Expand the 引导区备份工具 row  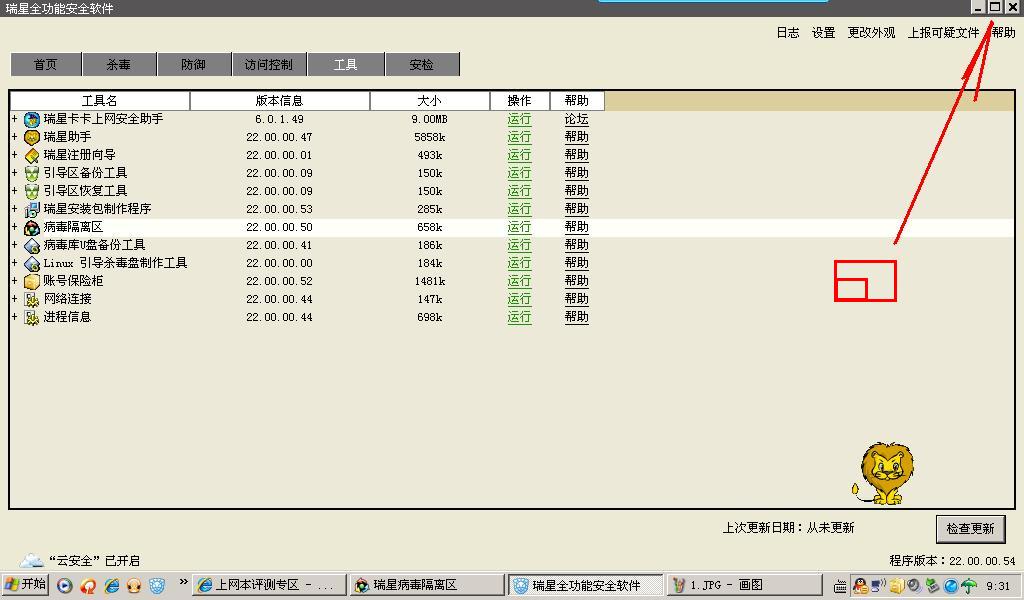14,173
